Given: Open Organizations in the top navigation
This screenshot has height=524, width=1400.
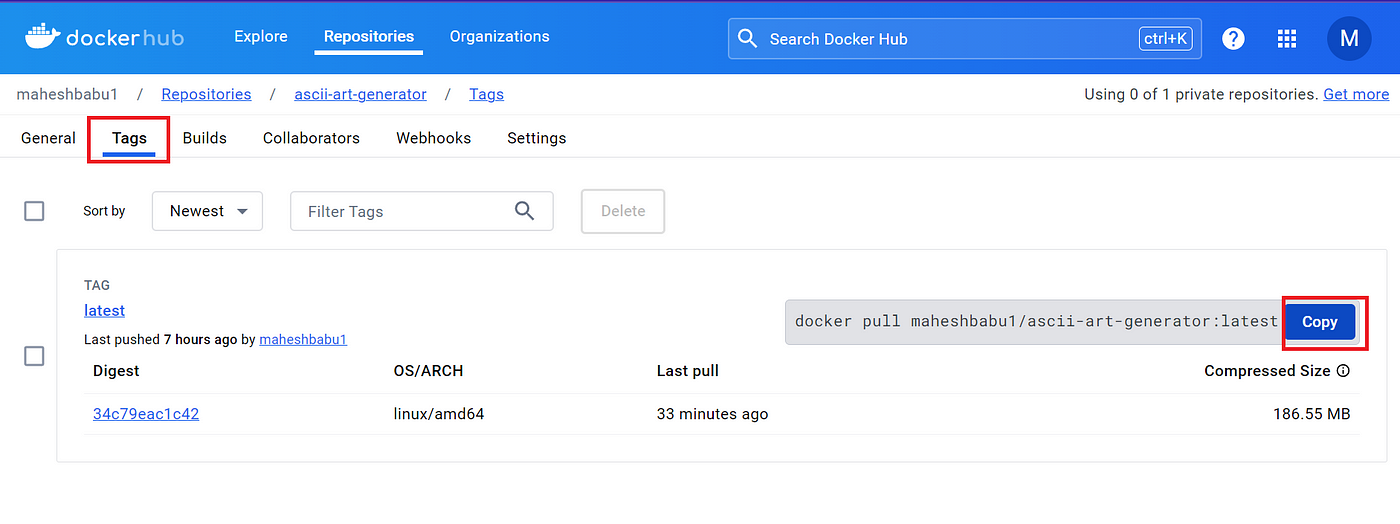Looking at the screenshot, I should (x=499, y=36).
